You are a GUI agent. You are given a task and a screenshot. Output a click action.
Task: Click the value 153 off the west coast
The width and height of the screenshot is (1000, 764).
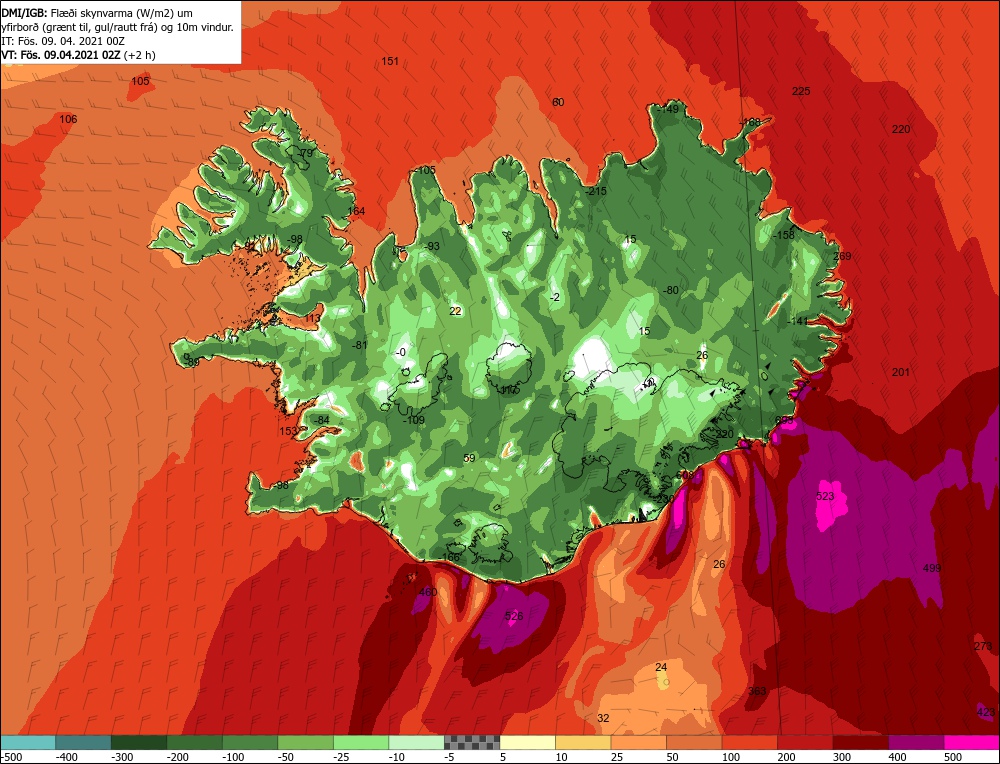[x=288, y=432]
